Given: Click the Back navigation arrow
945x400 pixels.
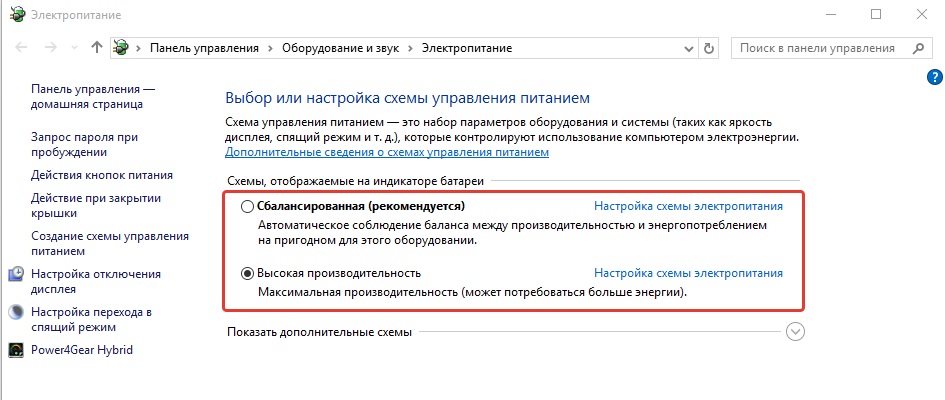Looking at the screenshot, I should pos(21,47).
